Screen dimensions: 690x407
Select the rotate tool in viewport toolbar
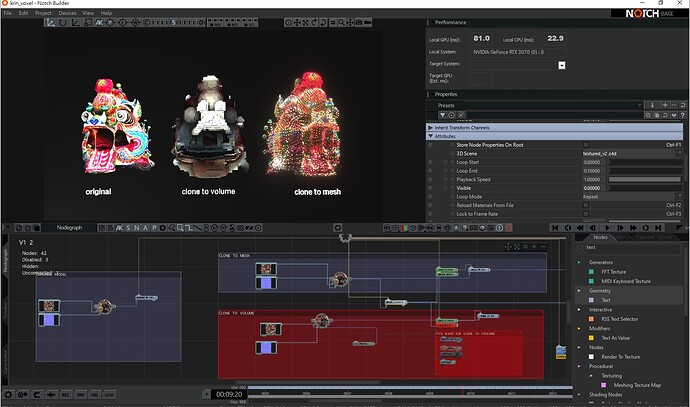coord(63,22)
